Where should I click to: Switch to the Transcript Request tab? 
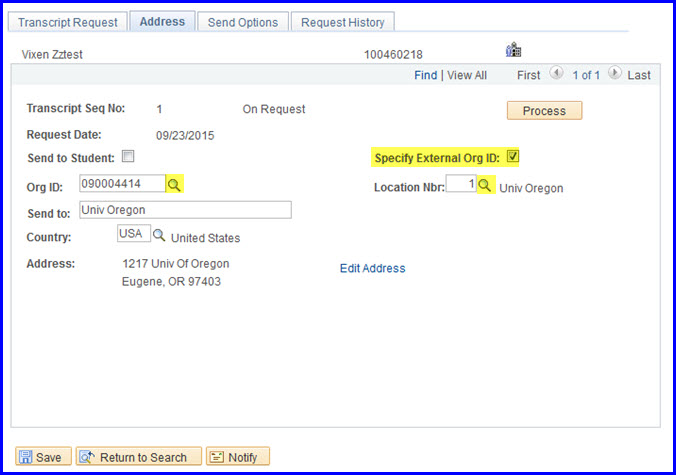[x=70, y=22]
